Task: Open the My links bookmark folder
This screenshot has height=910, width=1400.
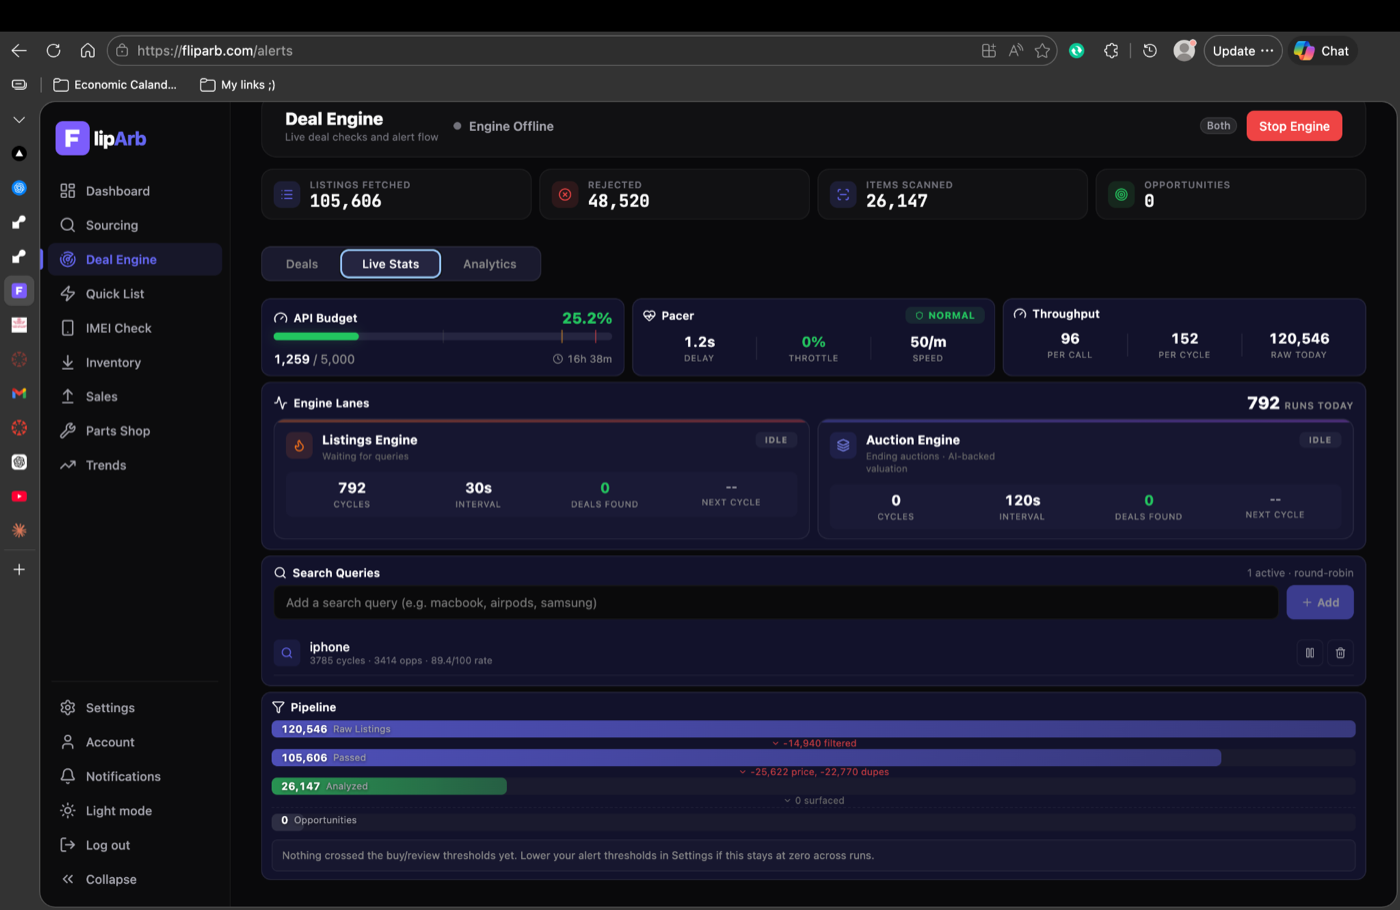Action: 237,85
